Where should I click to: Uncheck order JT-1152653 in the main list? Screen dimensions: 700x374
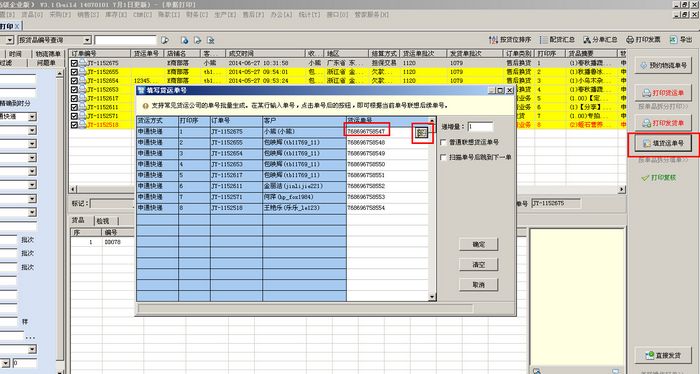click(74, 90)
